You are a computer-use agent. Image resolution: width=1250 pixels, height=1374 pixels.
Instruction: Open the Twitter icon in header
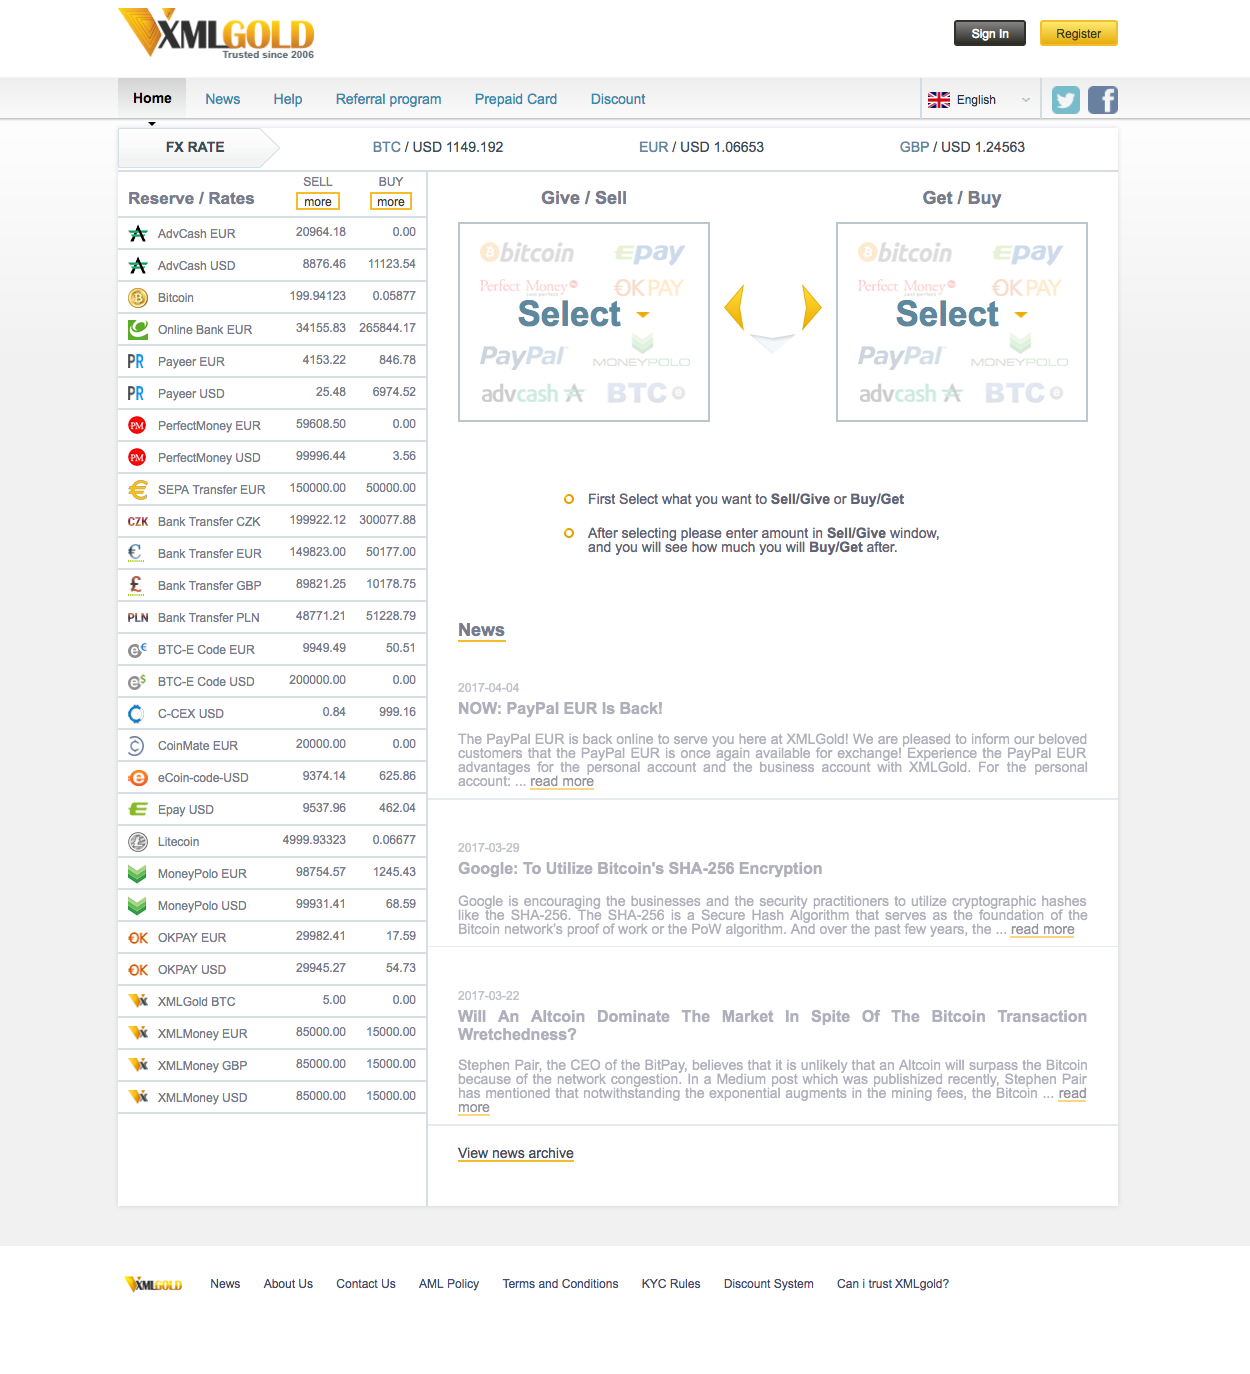point(1066,100)
